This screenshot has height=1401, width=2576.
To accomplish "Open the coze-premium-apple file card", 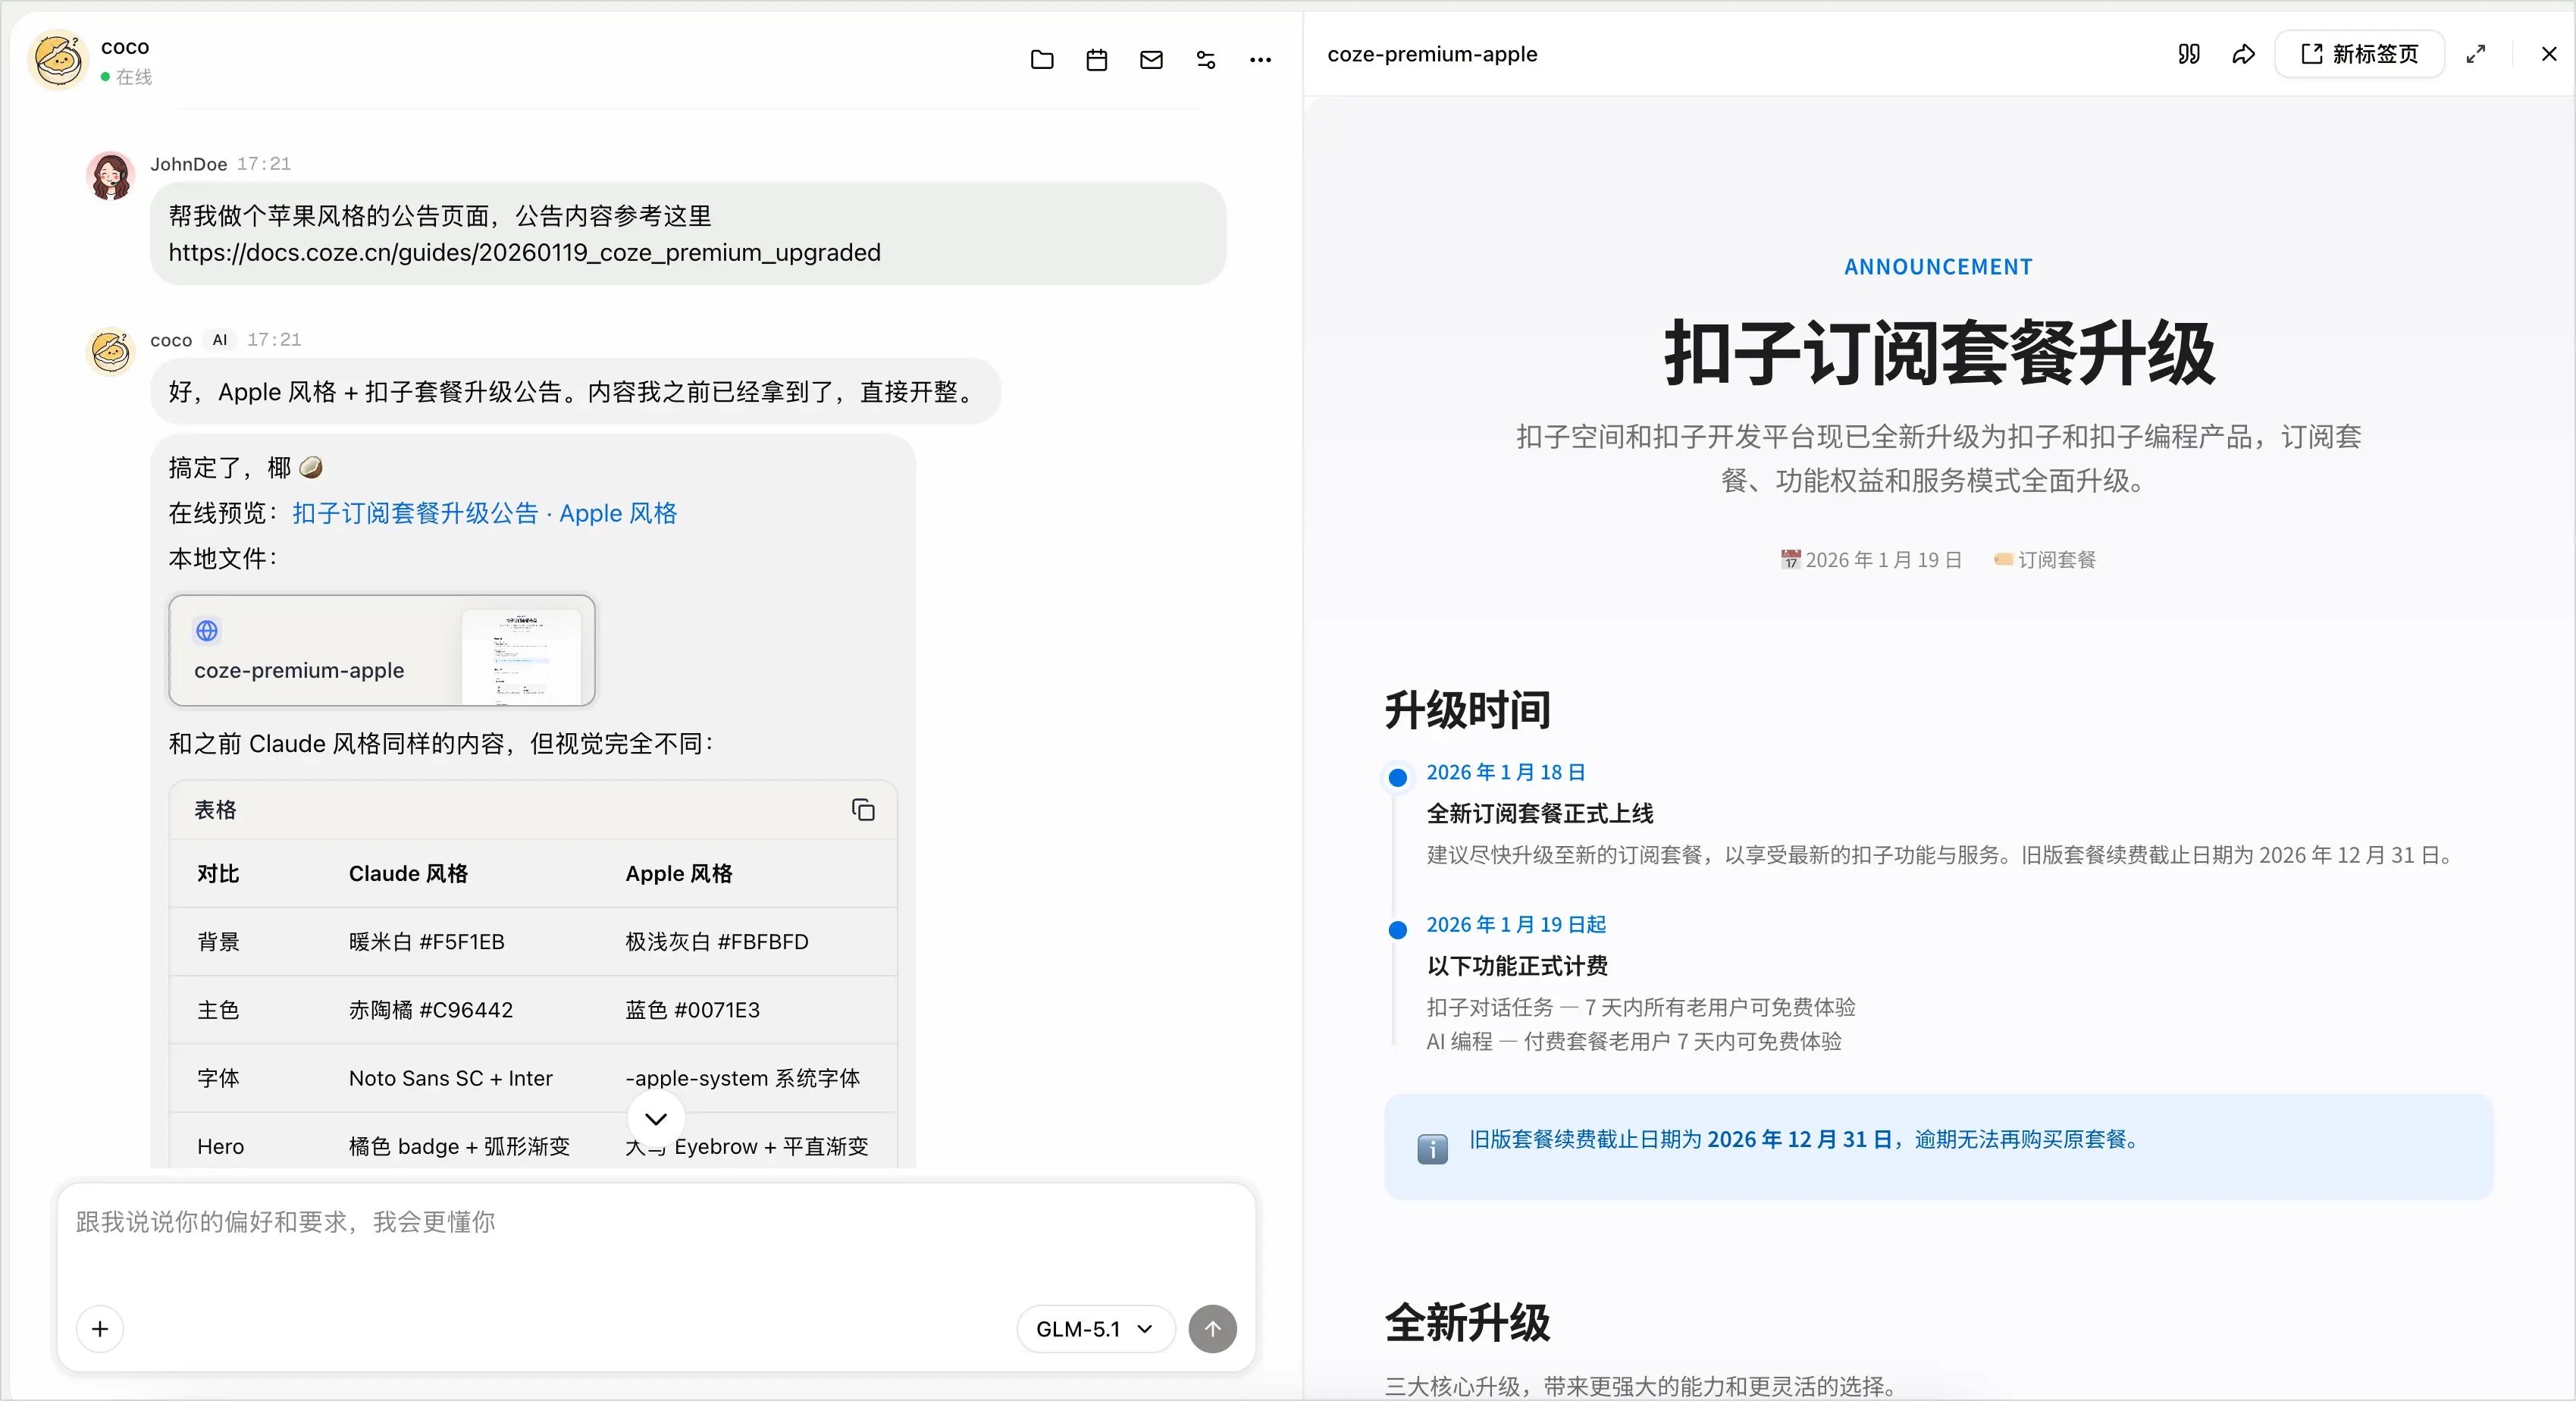I will click(382, 650).
